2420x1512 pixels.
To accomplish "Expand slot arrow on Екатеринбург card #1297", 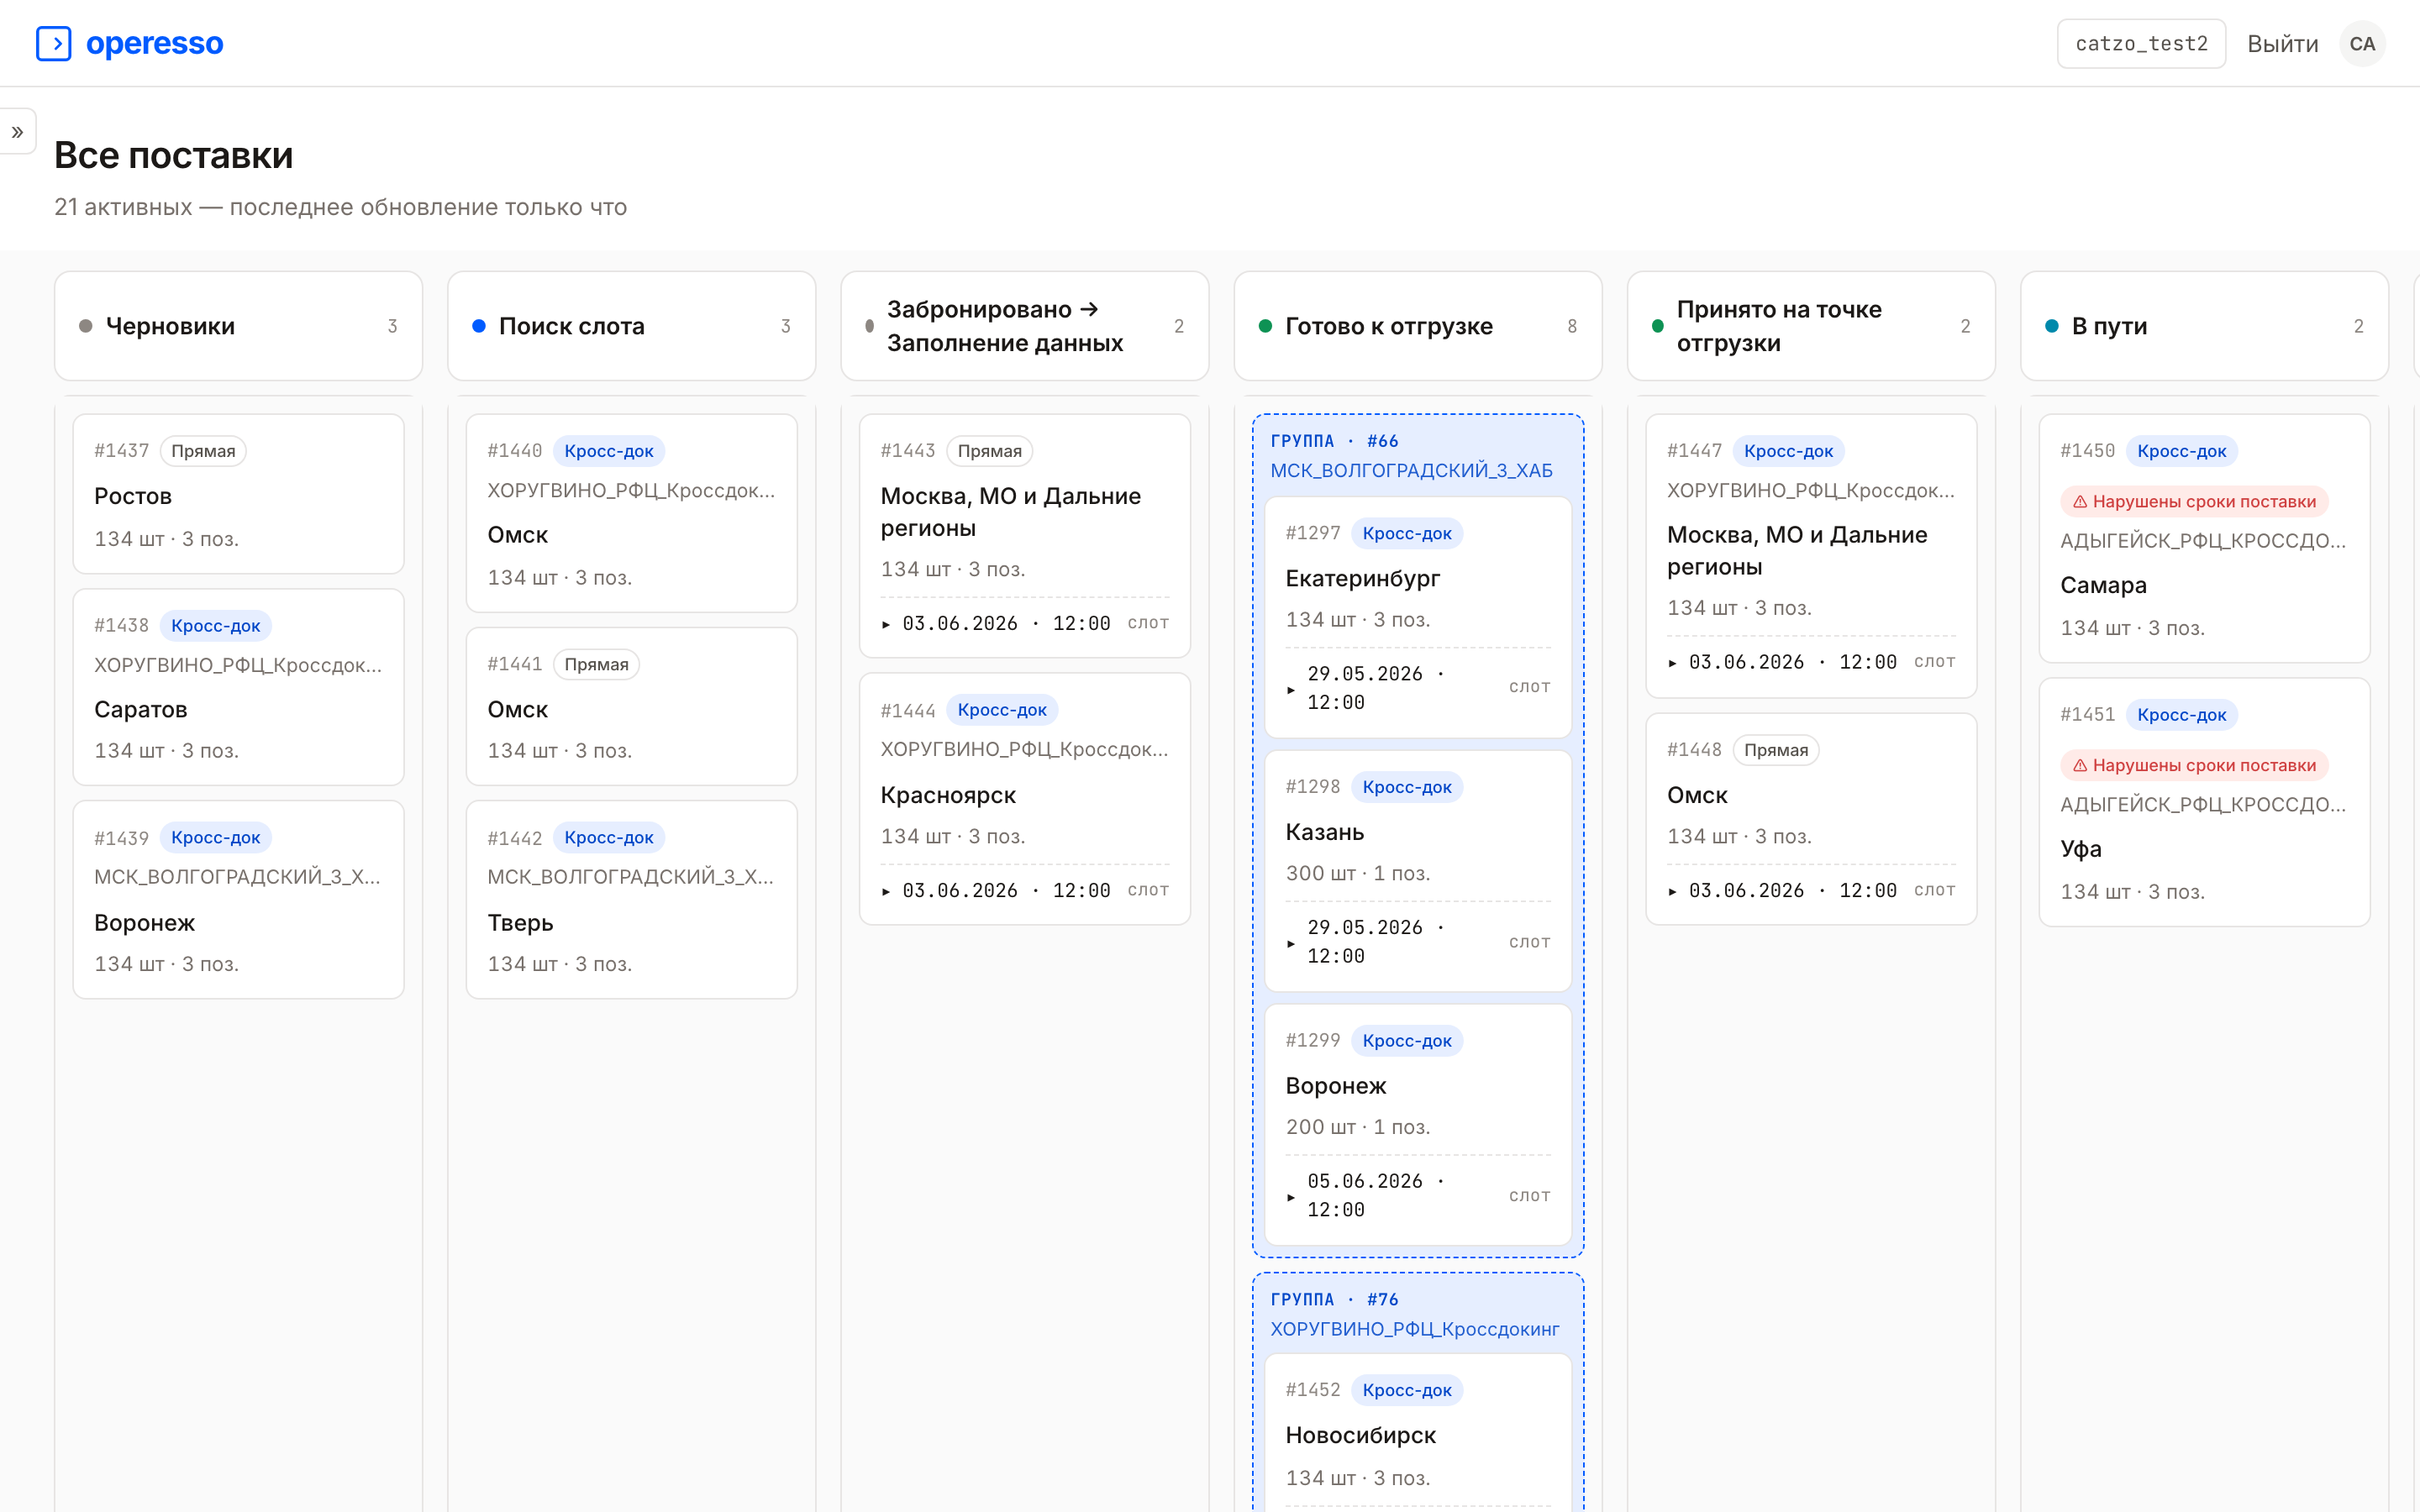I will 1291,689.
